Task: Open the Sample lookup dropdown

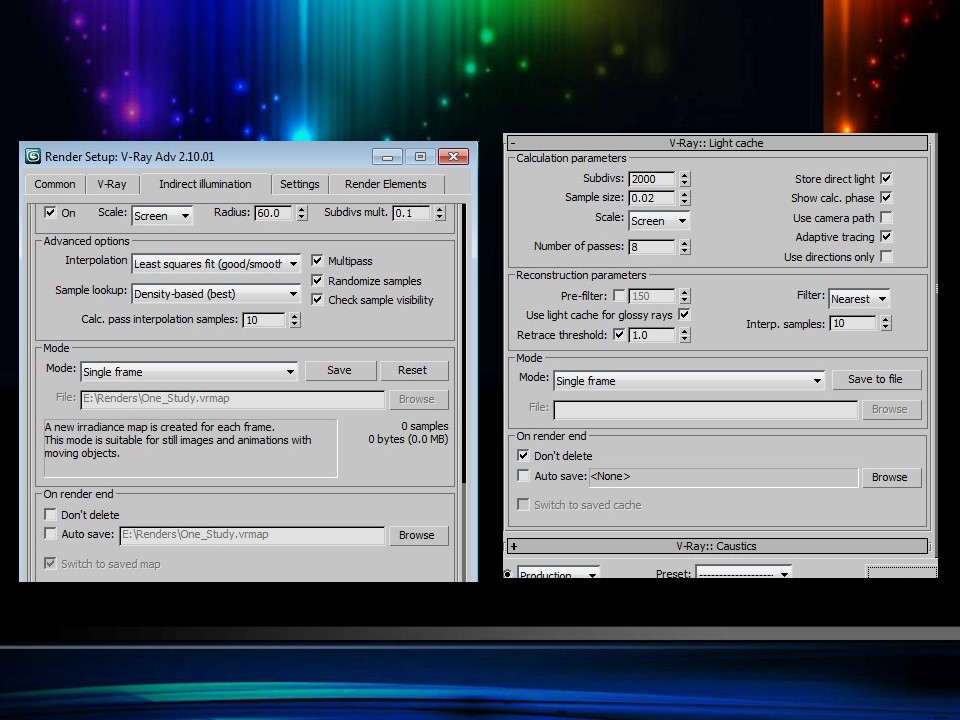Action: [217, 294]
